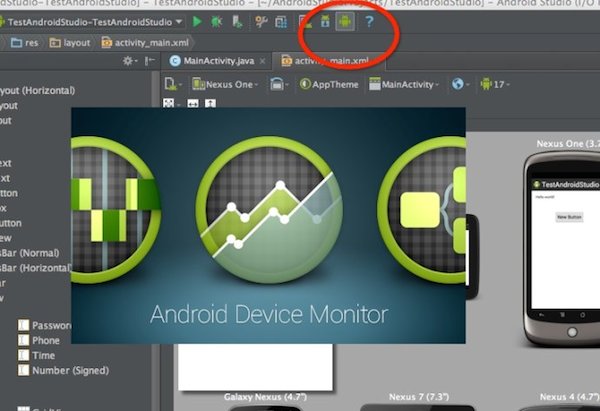Open Android Device Monitor from toolbar
600x411 pixels.
(345, 22)
